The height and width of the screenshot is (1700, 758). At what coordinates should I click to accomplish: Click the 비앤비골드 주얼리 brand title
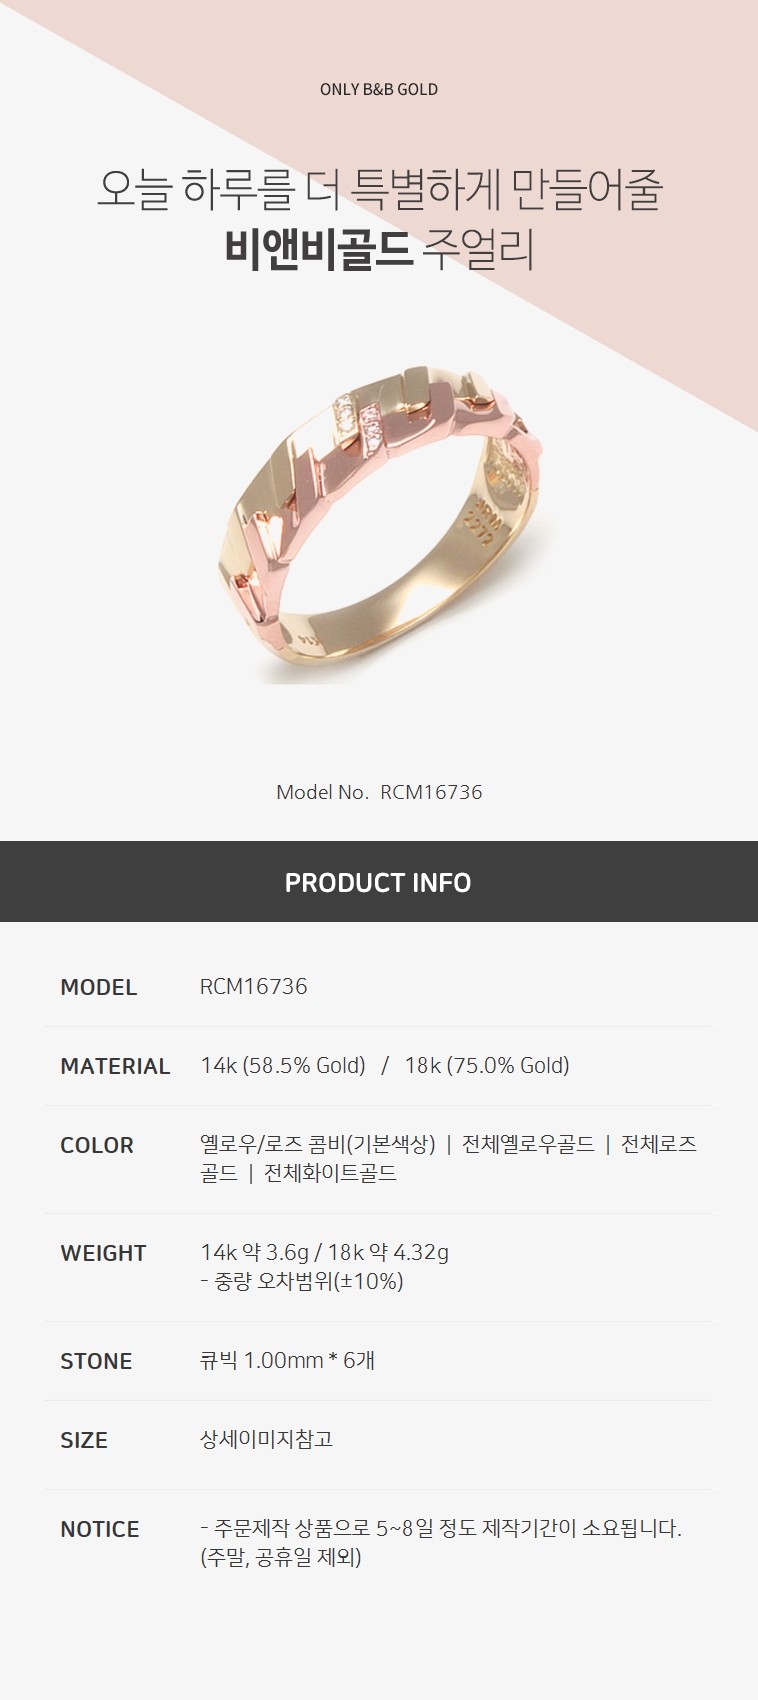[x=379, y=250]
